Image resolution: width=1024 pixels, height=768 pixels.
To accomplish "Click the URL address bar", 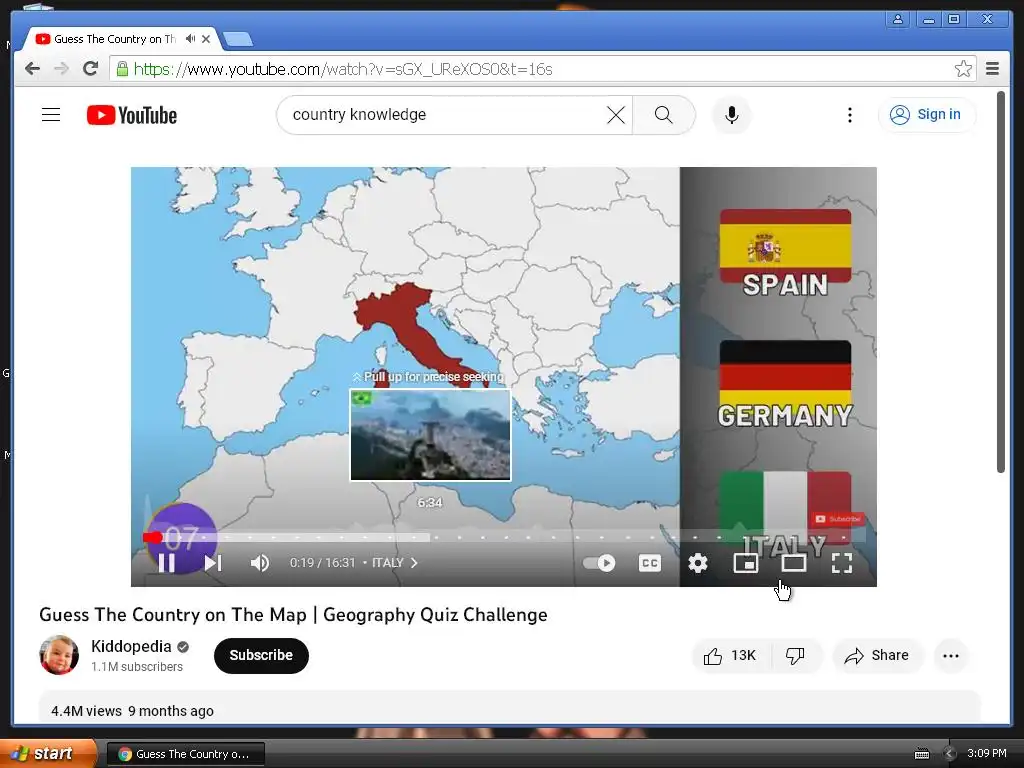I will [x=543, y=69].
